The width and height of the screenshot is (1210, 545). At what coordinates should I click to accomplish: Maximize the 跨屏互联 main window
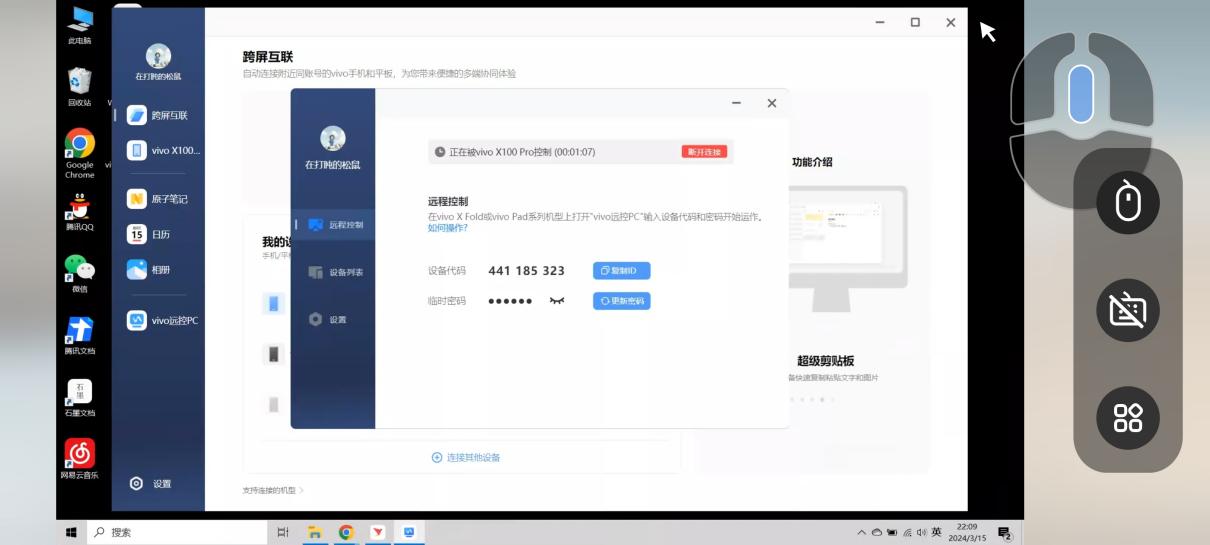915,22
